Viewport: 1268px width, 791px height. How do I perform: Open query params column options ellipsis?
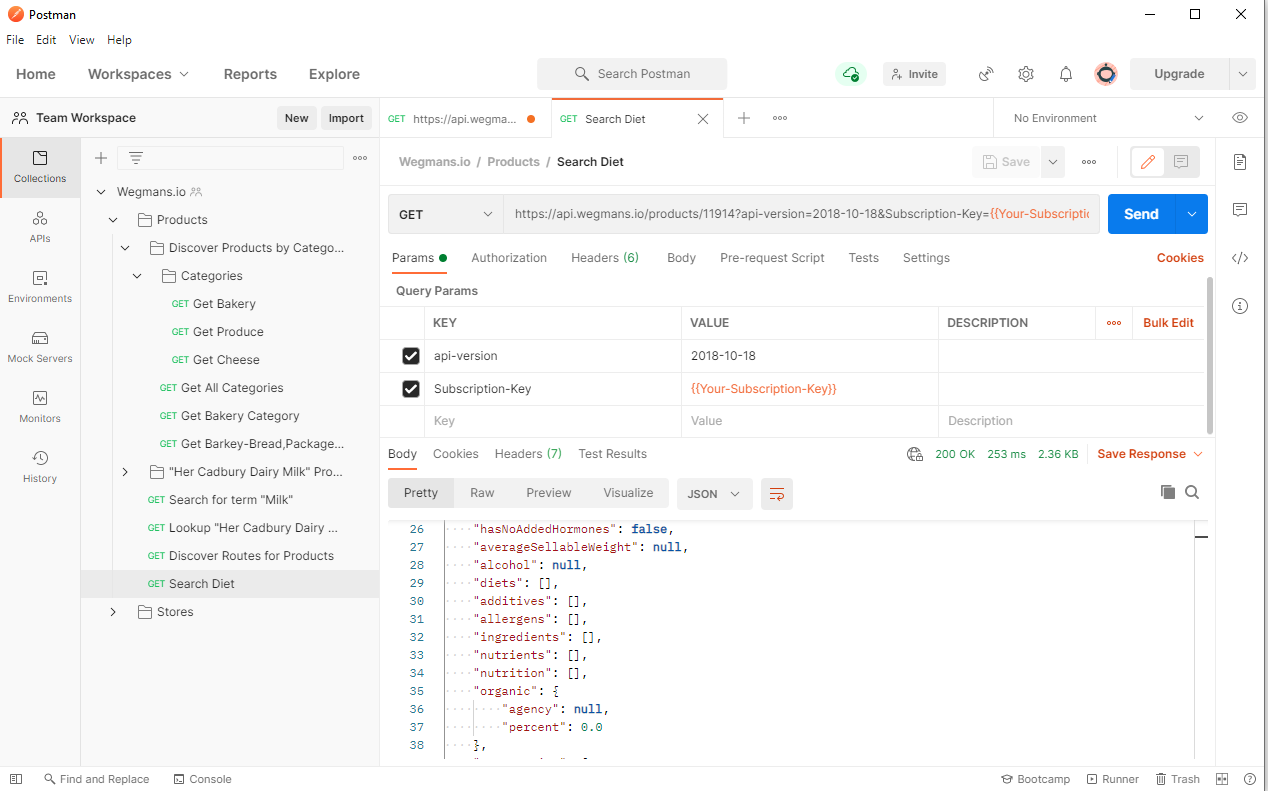point(1114,323)
